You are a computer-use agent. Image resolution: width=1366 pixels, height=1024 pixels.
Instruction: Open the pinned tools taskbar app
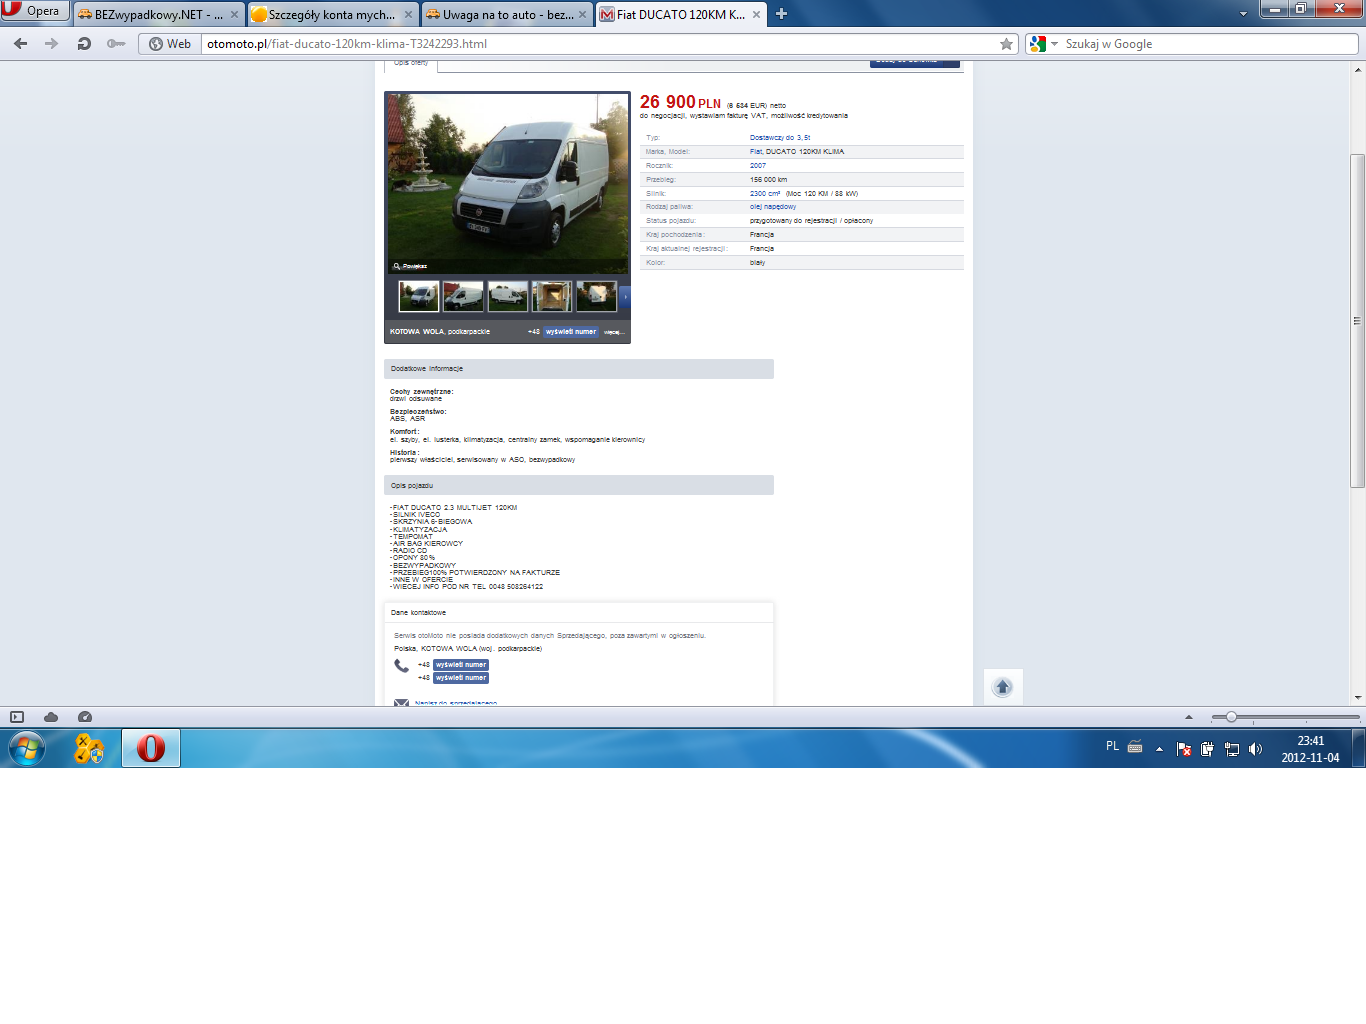pos(89,748)
